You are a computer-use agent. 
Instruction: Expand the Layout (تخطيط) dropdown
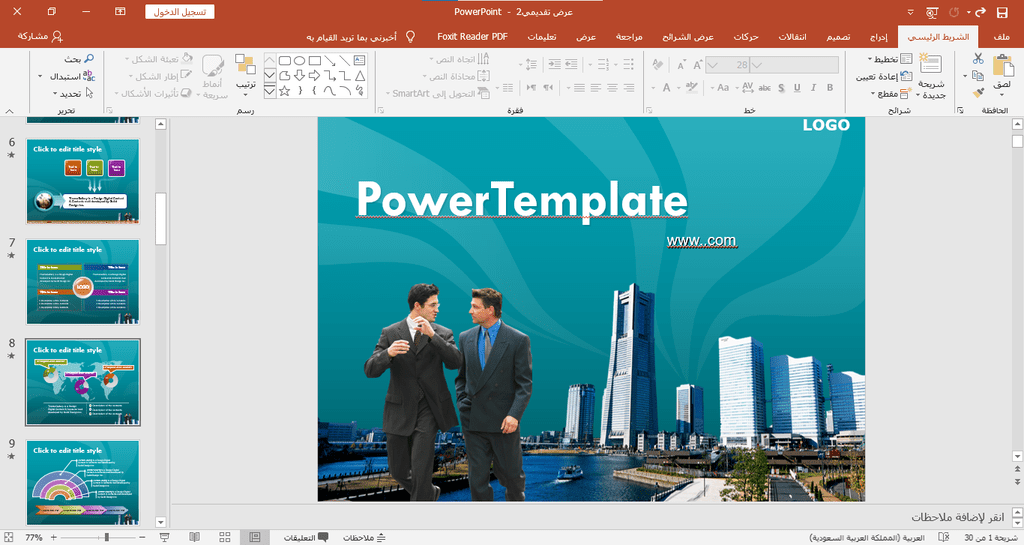890,59
